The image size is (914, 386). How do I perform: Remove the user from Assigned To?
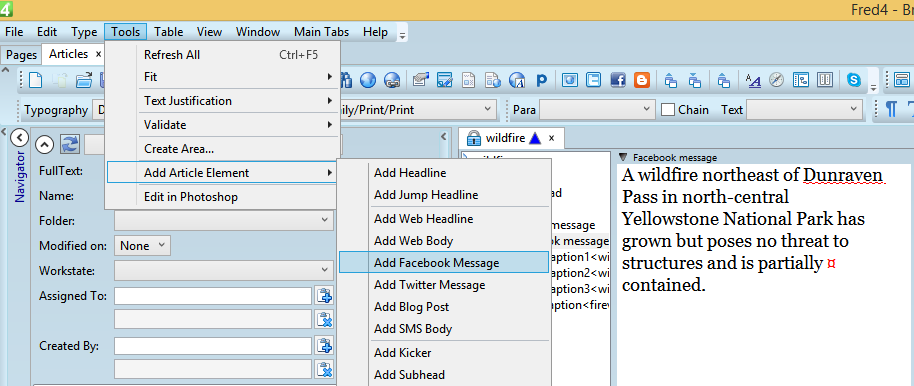tap(324, 319)
